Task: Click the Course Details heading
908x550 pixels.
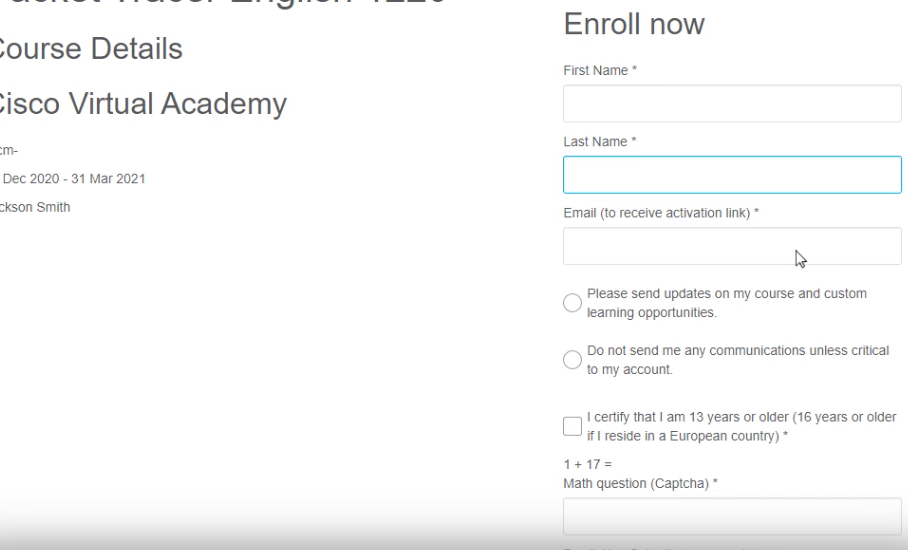Action: coord(90,49)
